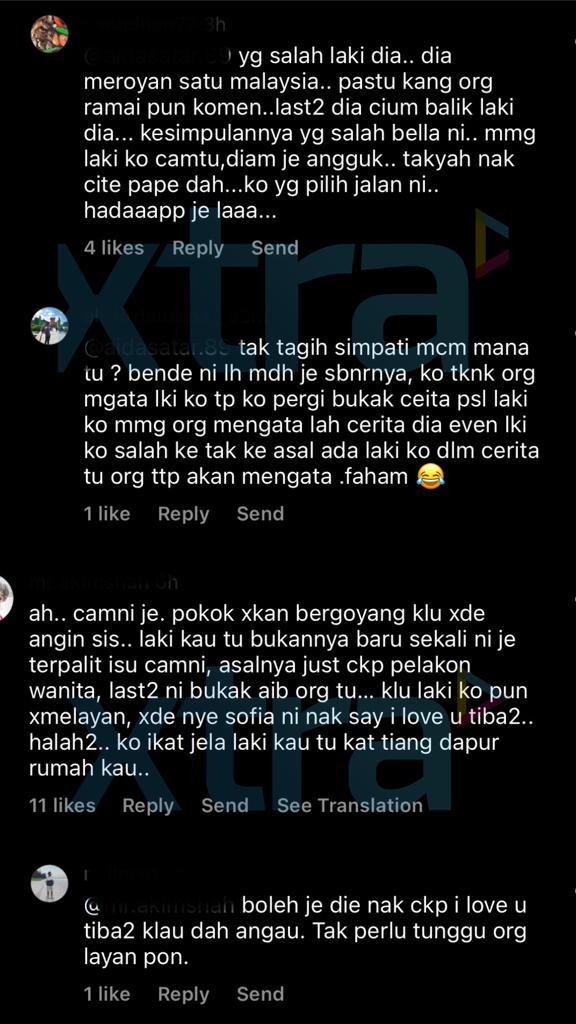Open avatar of the "tak tagih simpati" commenter
The width and height of the screenshot is (576, 1024).
(50, 326)
